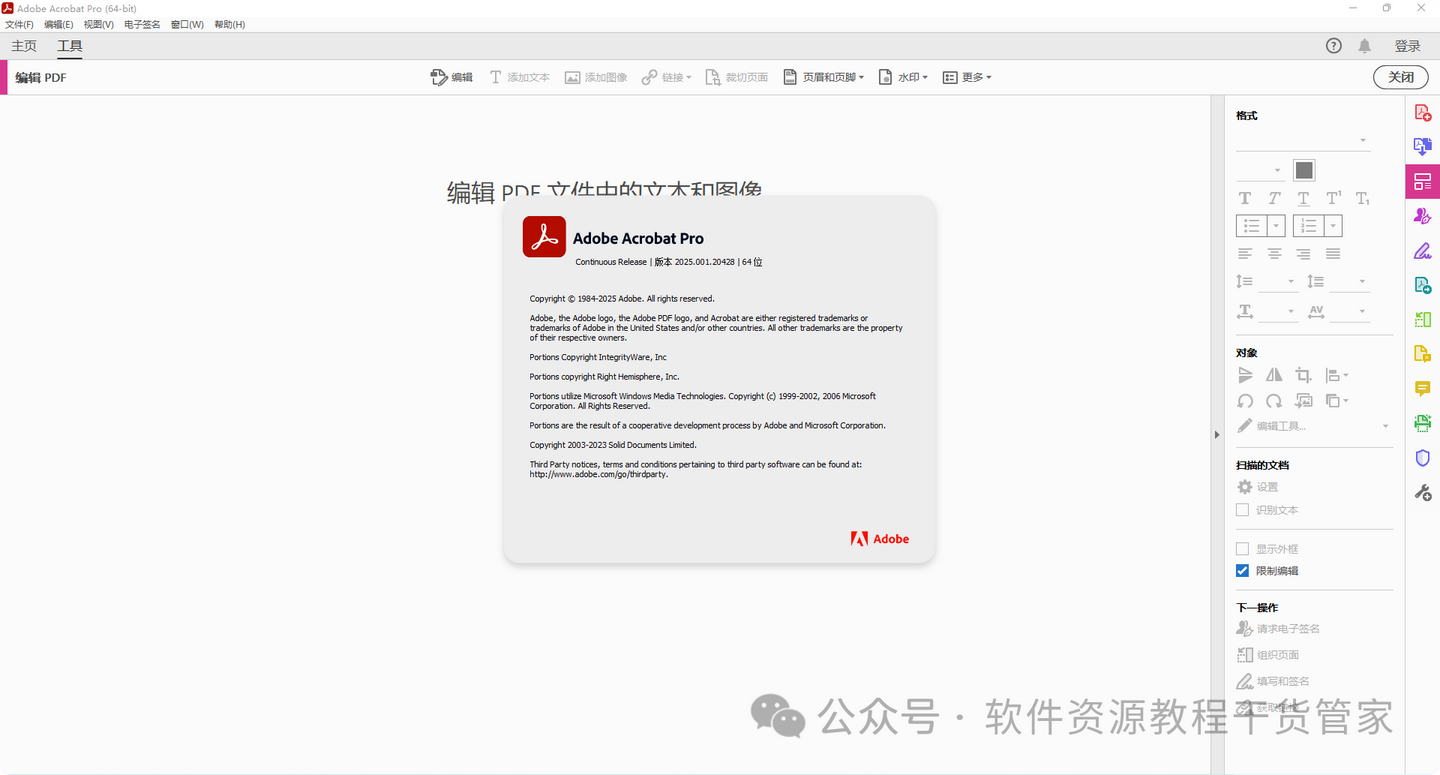Open character spacing AV dropdown

click(x=1348, y=312)
